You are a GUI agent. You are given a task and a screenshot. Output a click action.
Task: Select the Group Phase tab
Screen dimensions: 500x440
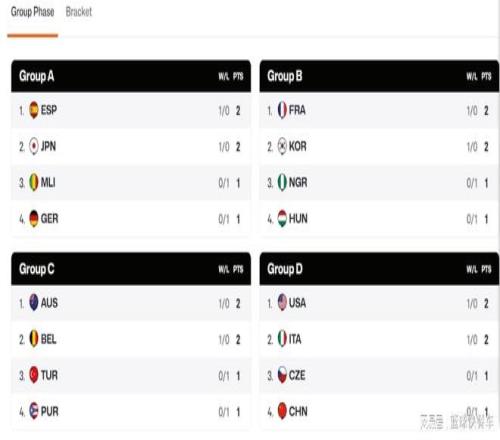click(x=33, y=12)
